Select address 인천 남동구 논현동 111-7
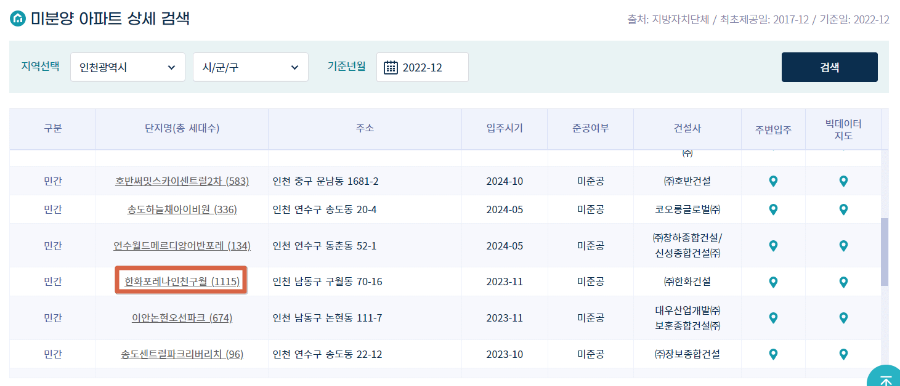Screen dimensions: 900x386 [x=327, y=318]
